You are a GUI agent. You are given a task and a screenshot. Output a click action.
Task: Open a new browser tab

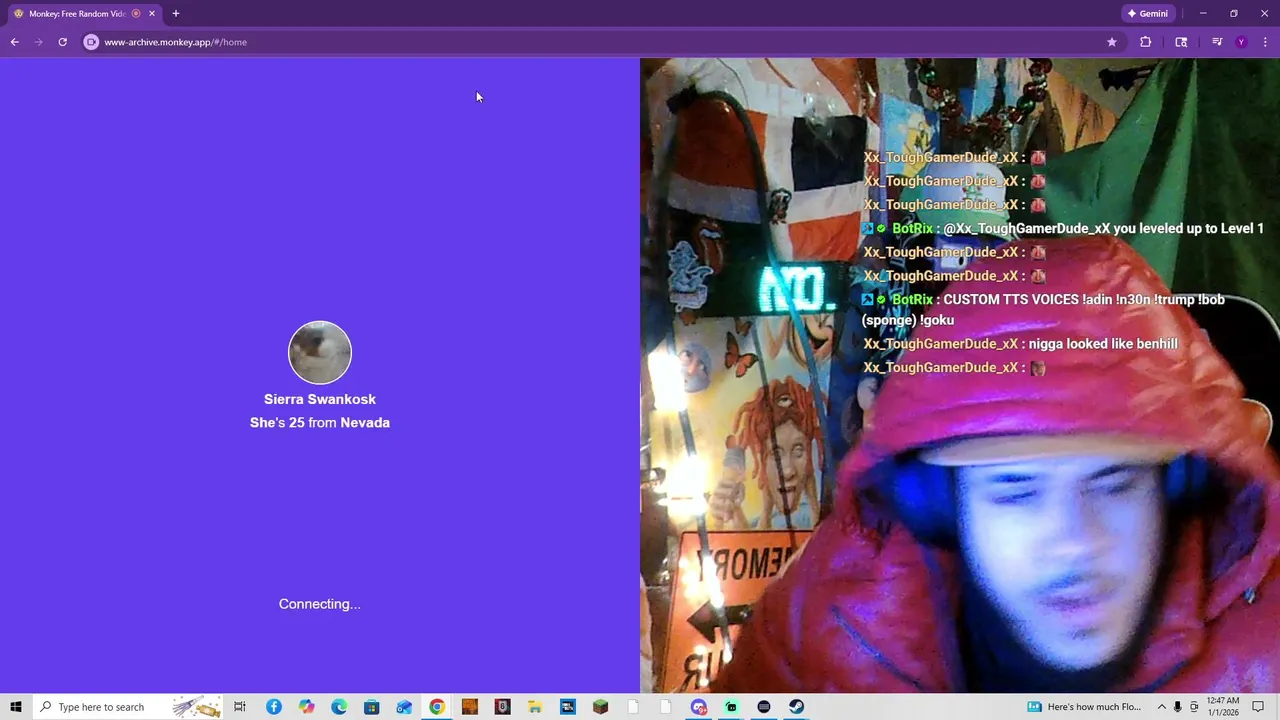(175, 13)
